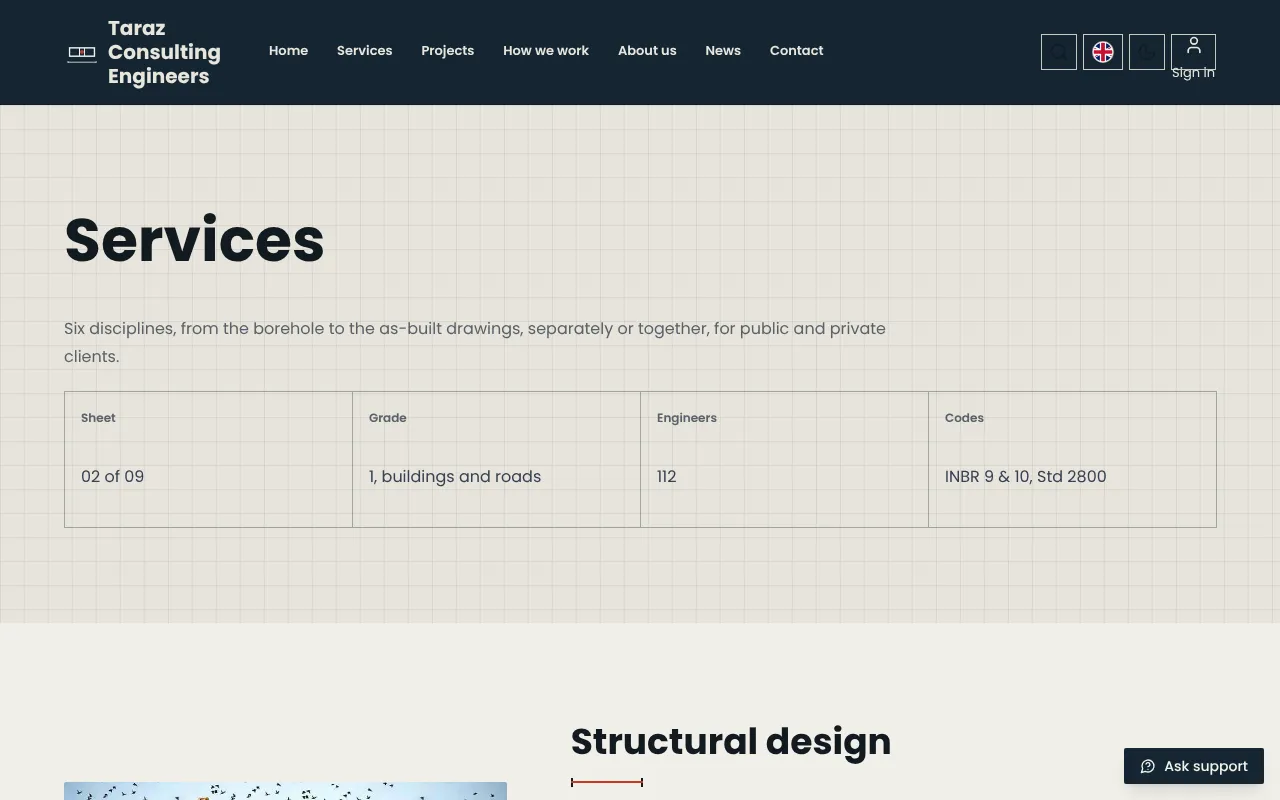This screenshot has height=800, width=1280.
Task: Open the Contact menu item
Action: (796, 51)
